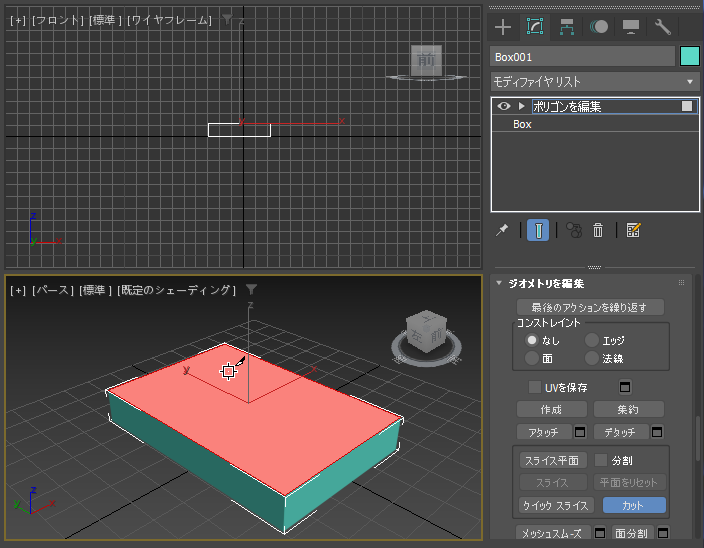Image resolution: width=704 pixels, height=548 pixels.
Task: Open the Hierarchy command panel tab
Action: pyautogui.click(x=567, y=27)
